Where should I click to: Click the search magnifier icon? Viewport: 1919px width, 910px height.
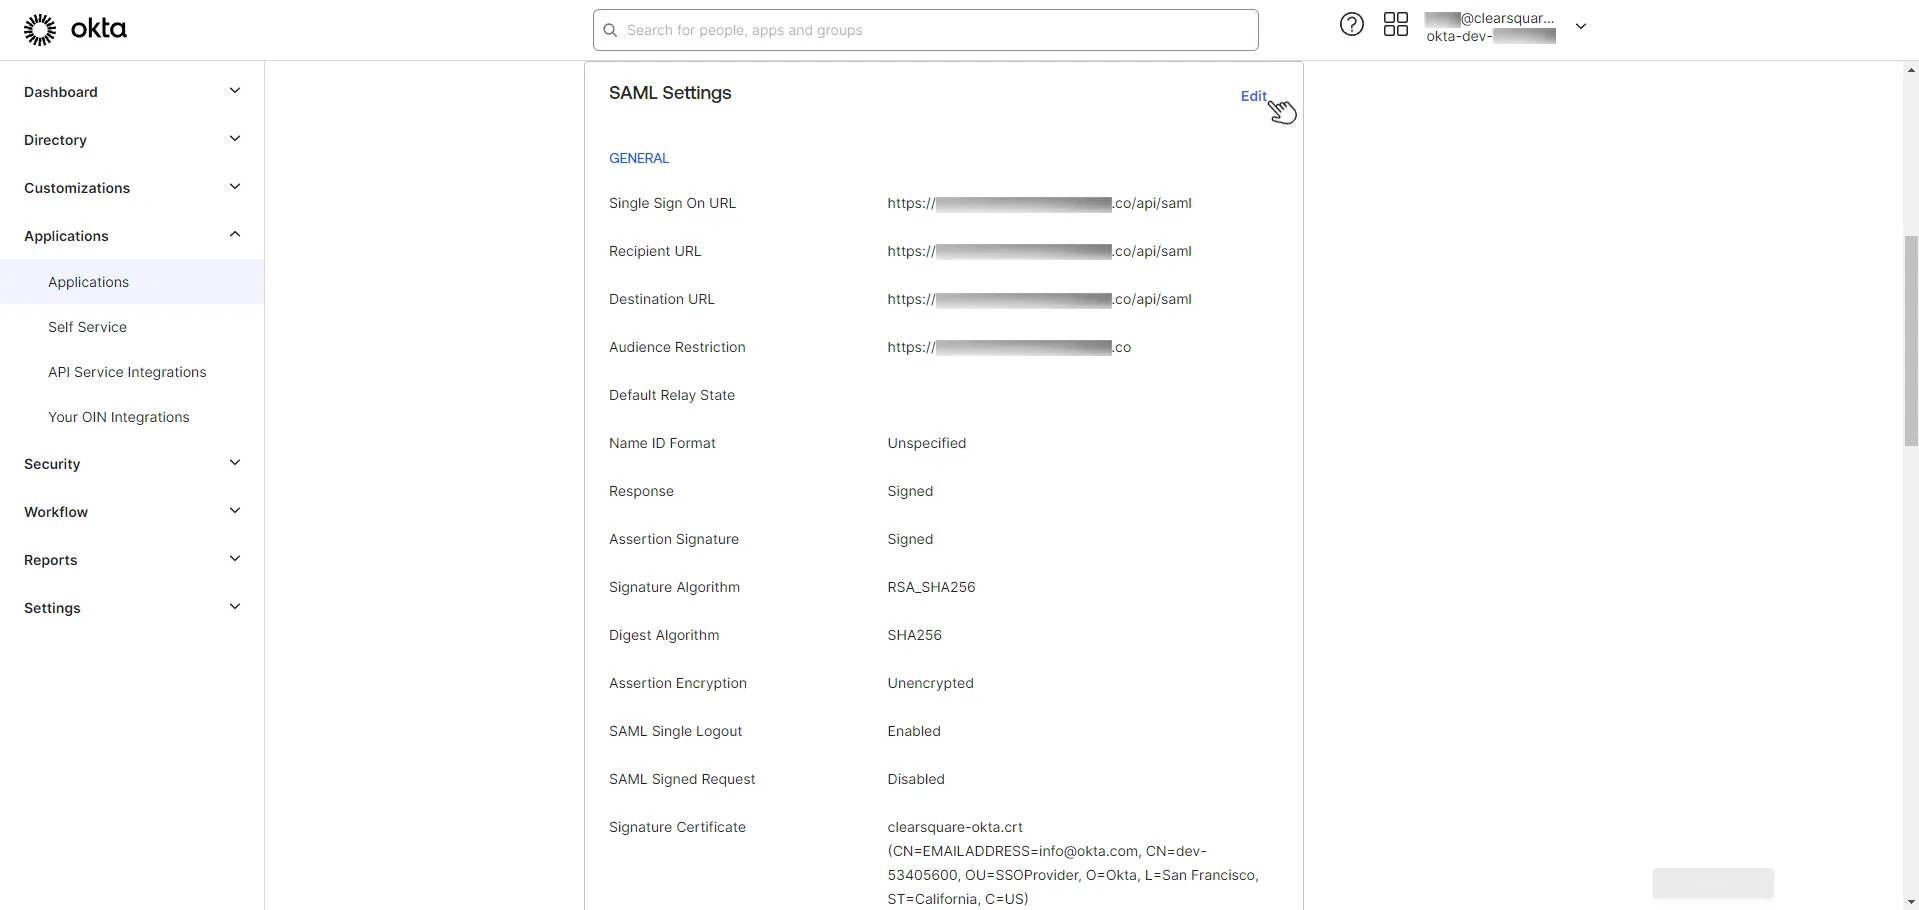[610, 30]
